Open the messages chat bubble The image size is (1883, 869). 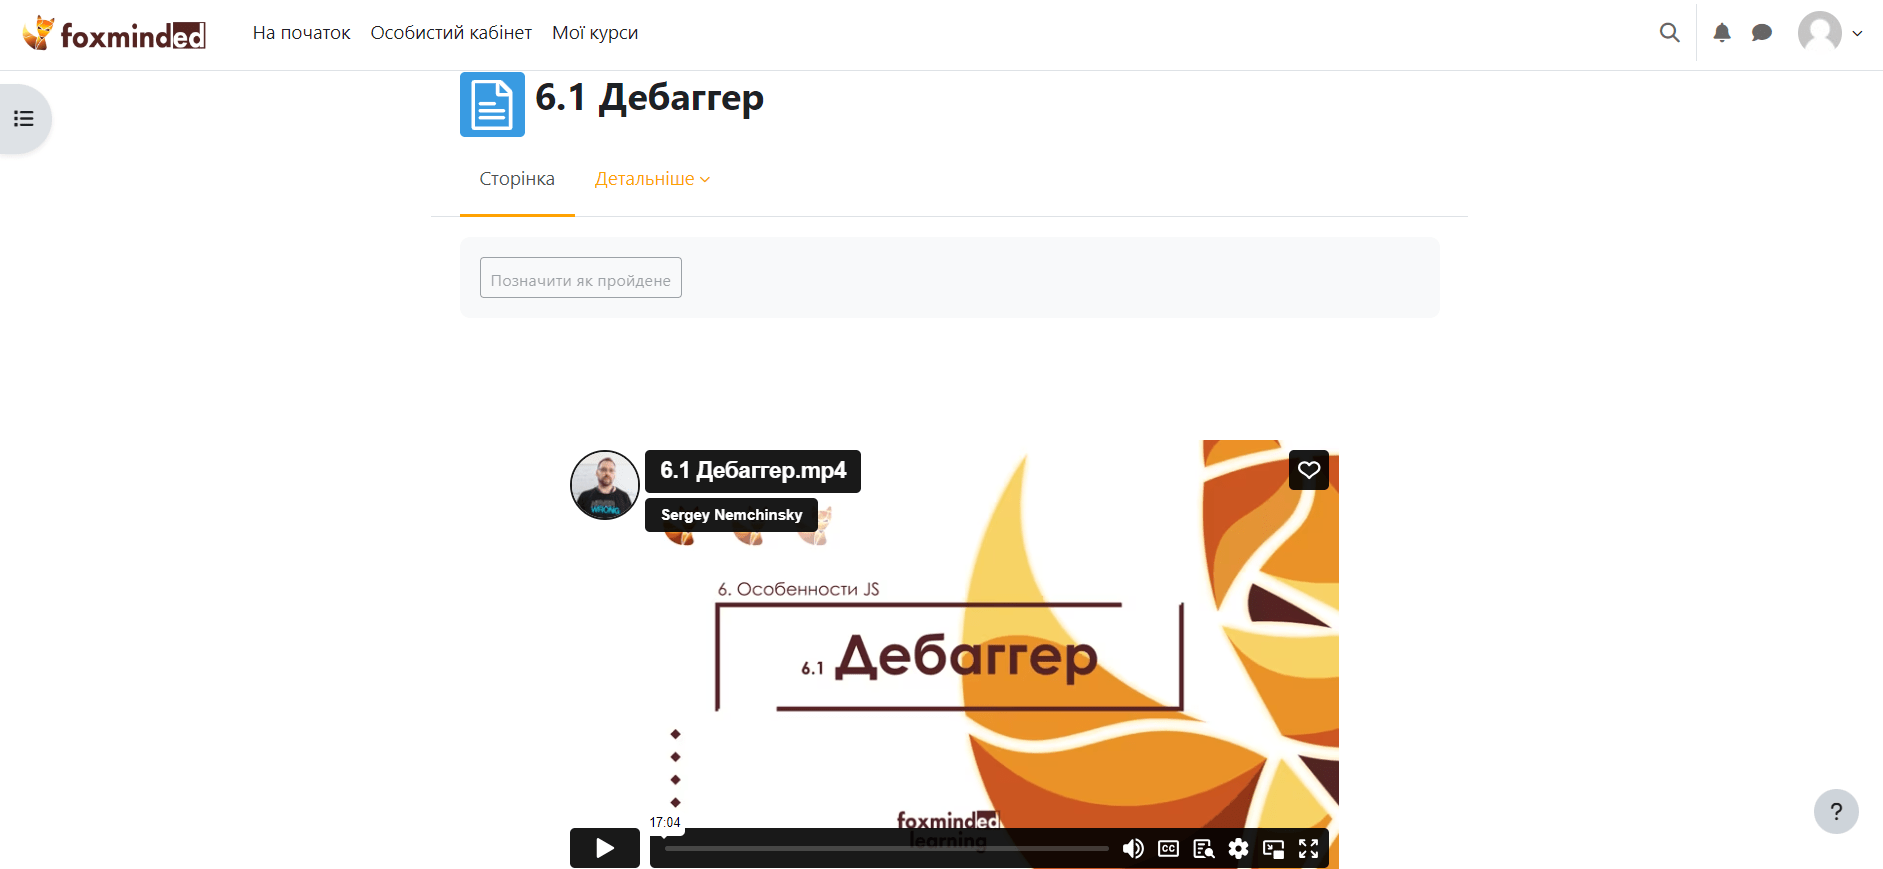click(x=1762, y=33)
